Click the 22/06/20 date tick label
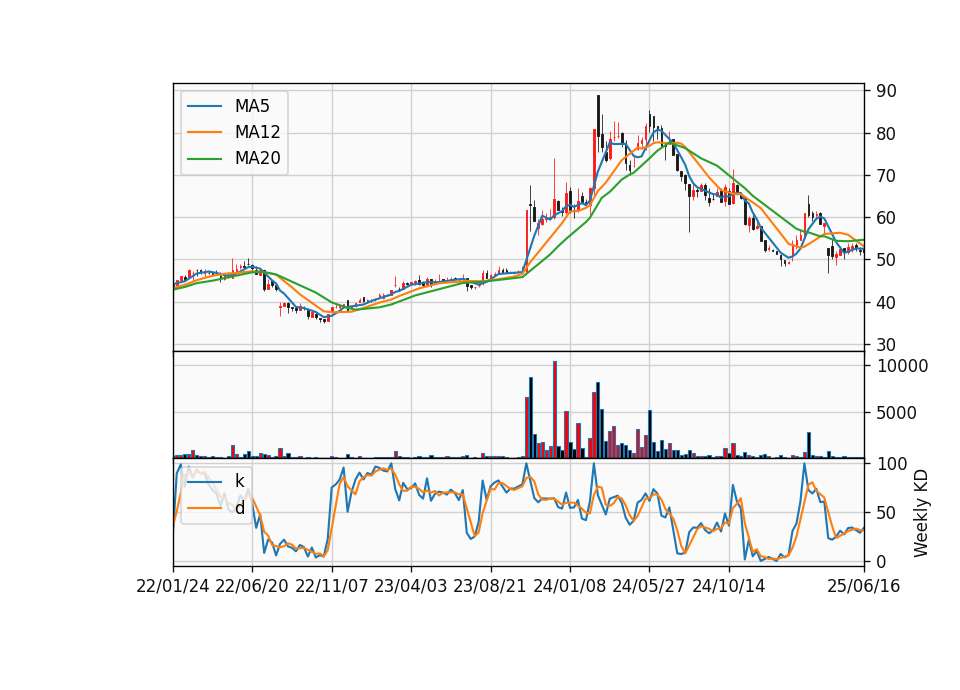Viewport: 960px width, 690px height. click(252, 586)
